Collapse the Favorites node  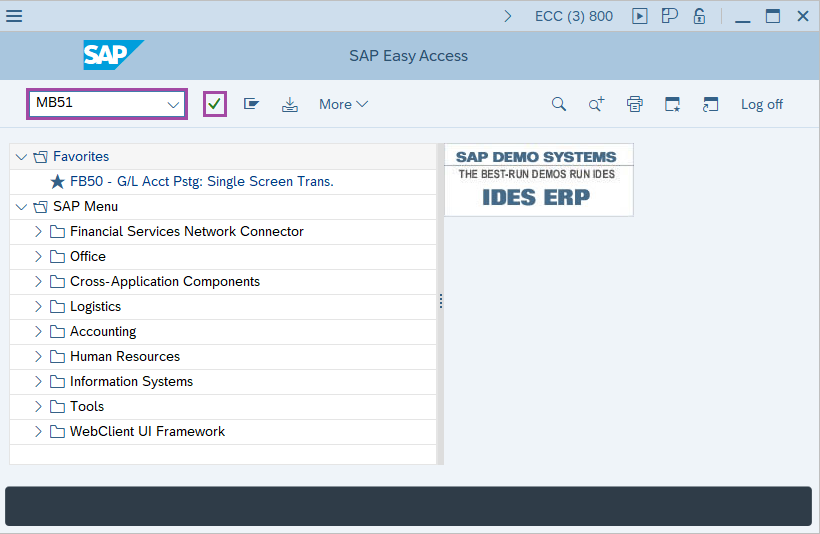(21, 157)
